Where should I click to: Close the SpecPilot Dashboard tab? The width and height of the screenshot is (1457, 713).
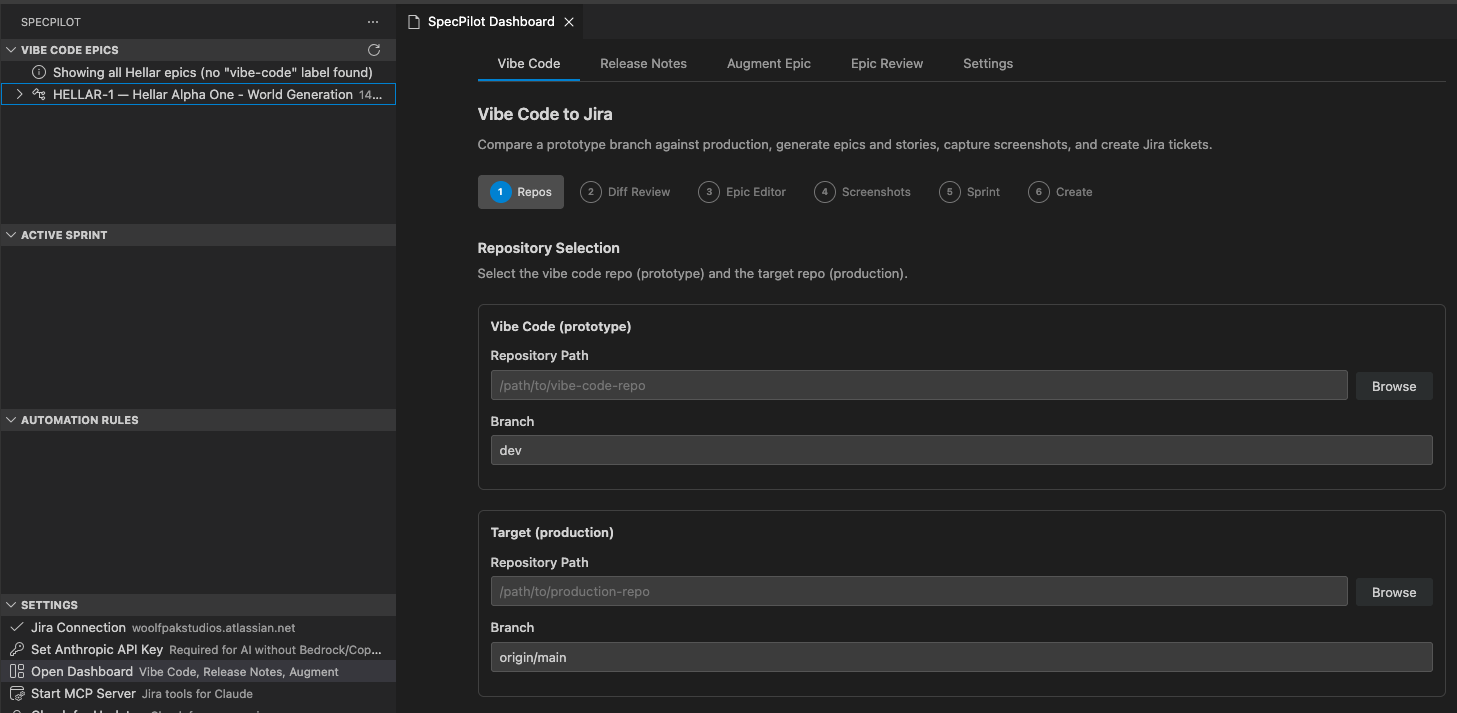point(569,22)
